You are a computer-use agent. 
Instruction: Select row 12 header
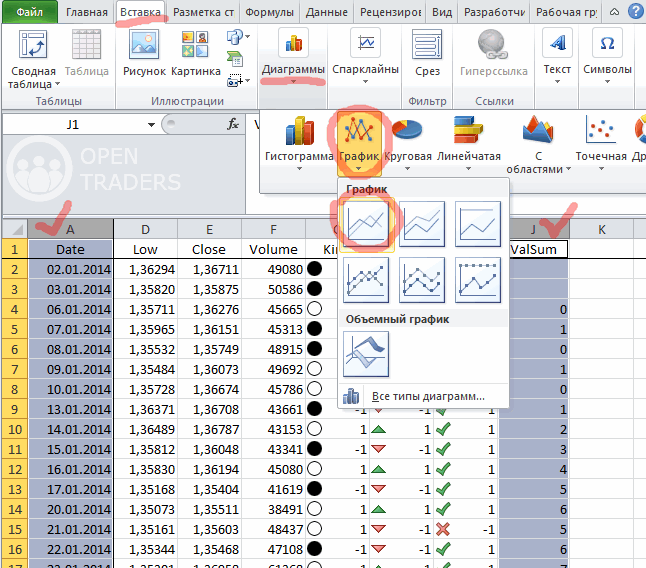(15, 470)
